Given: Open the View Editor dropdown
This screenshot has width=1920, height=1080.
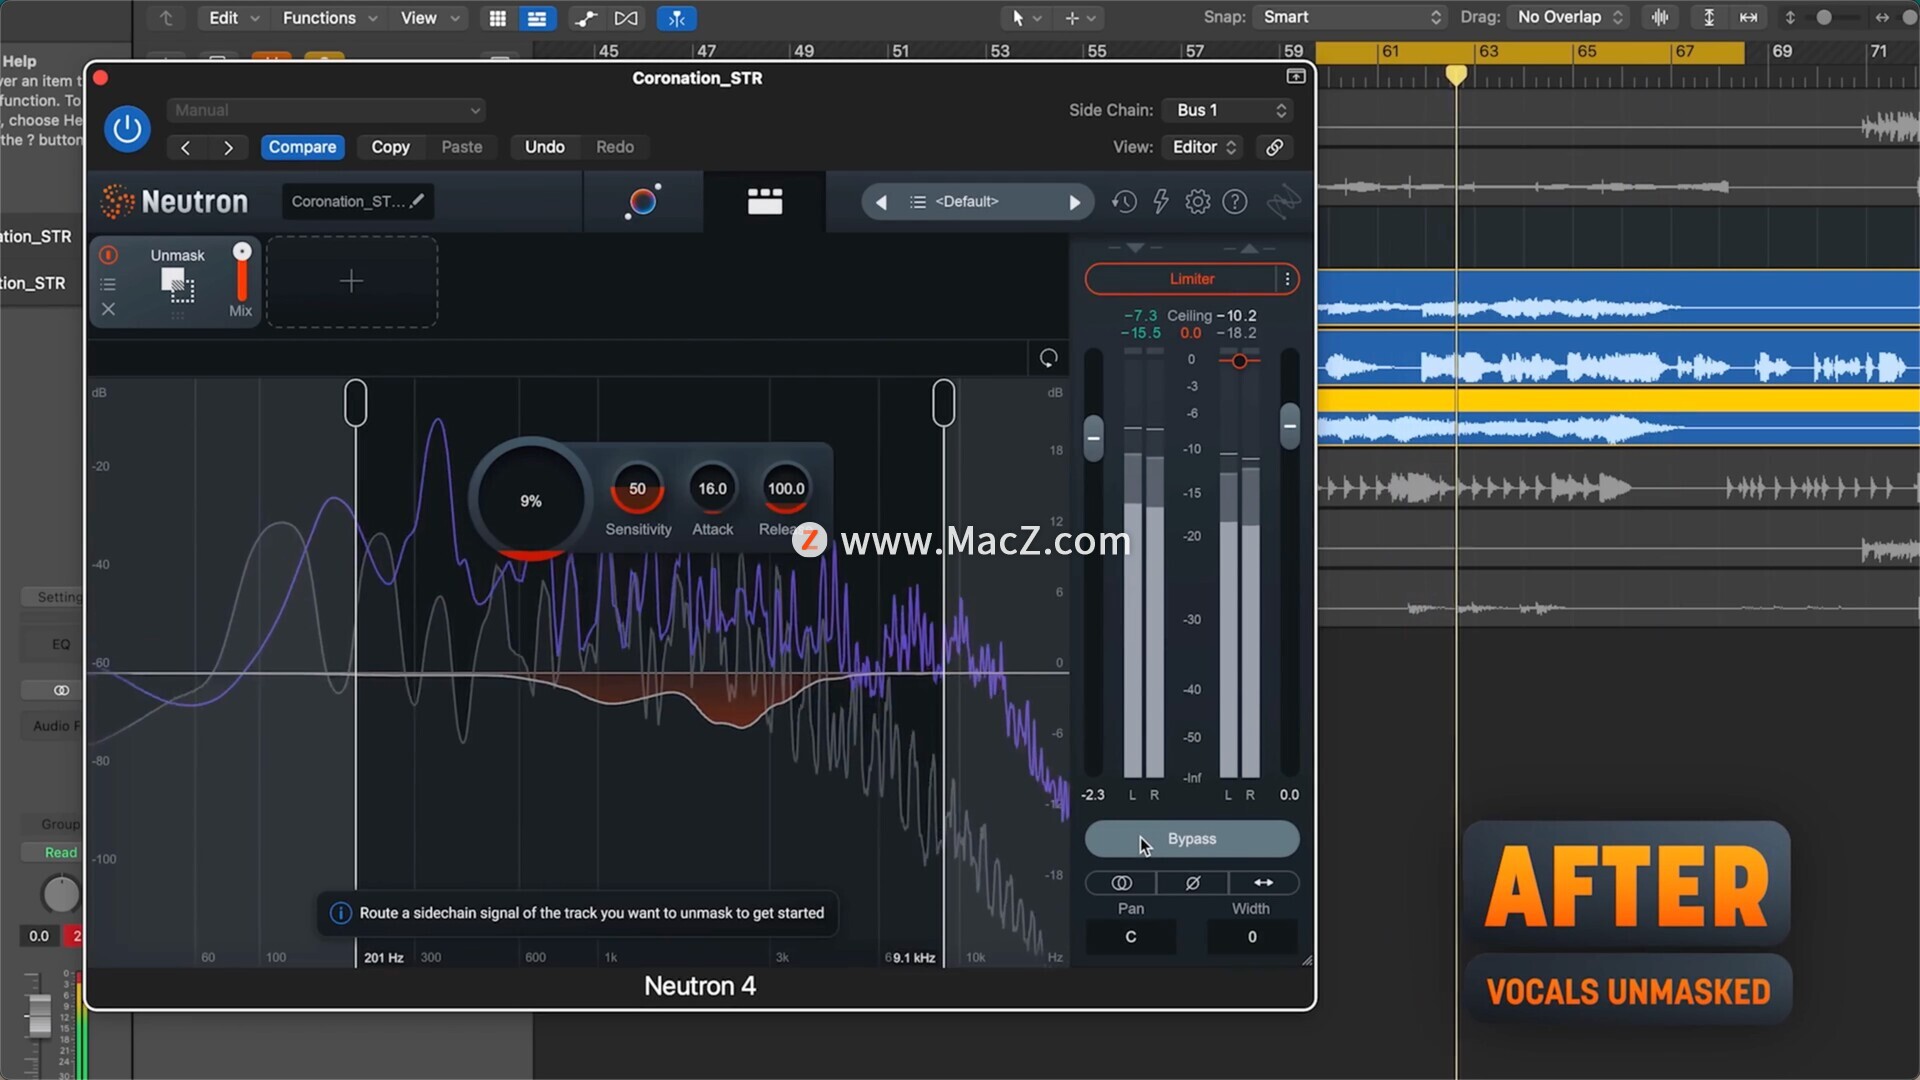Looking at the screenshot, I should [x=1204, y=147].
